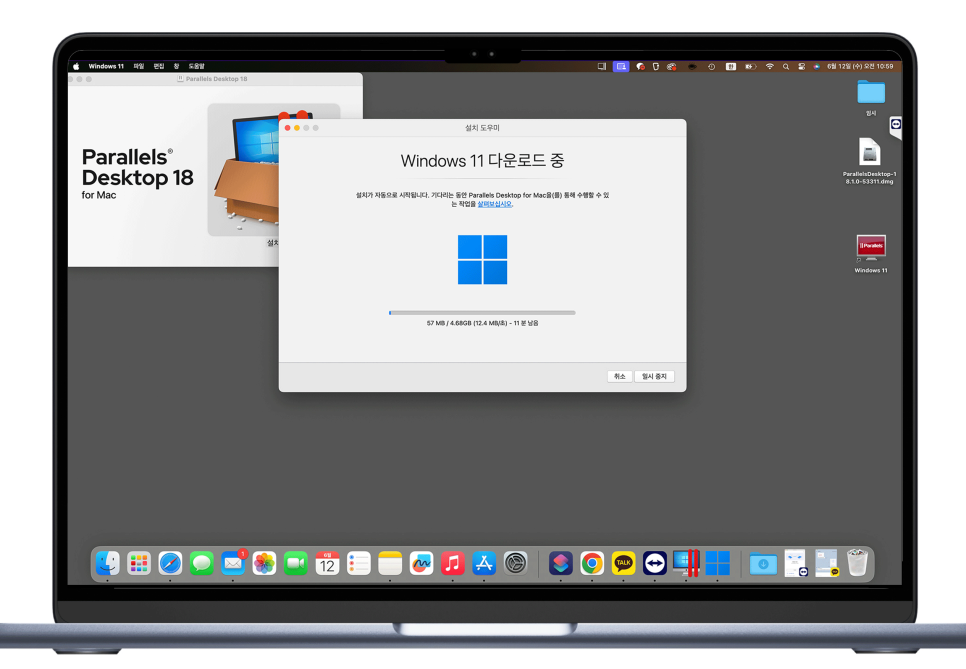
Task: Open Google Chrome from the Dock
Action: coord(592,563)
